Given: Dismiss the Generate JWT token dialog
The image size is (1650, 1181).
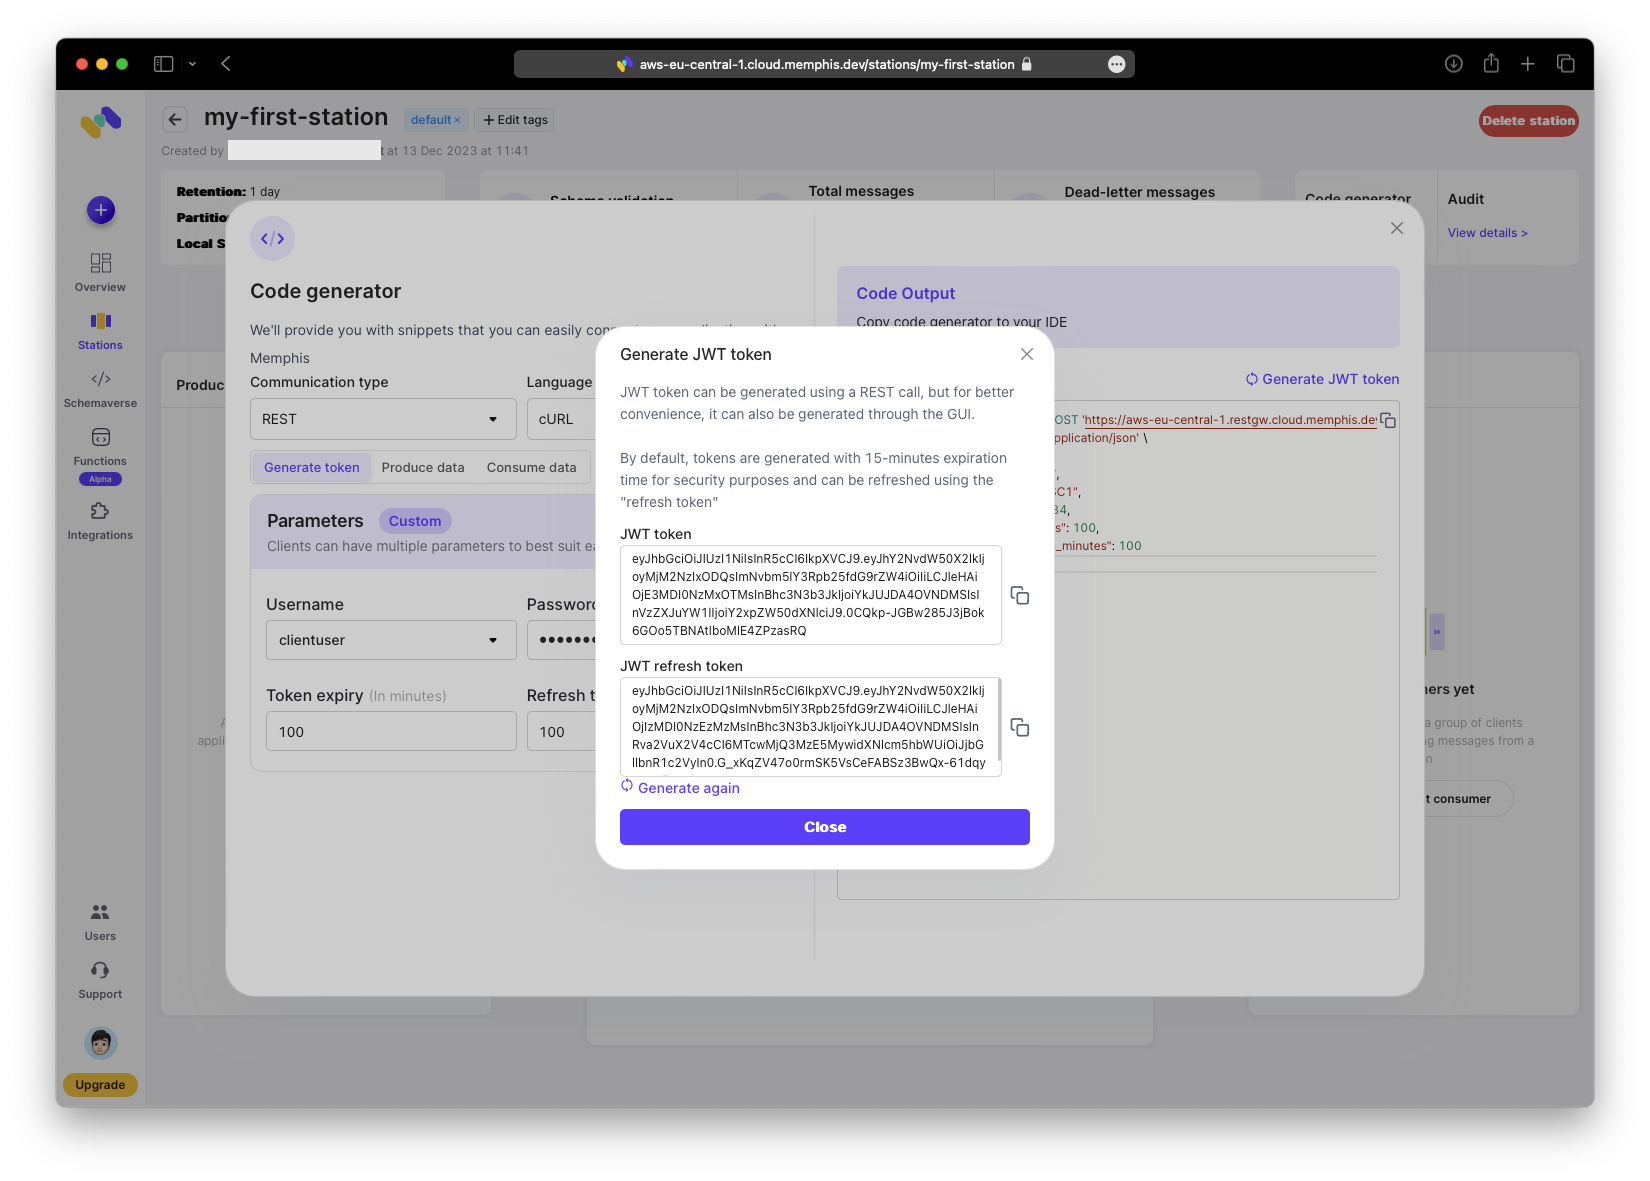Looking at the screenshot, I should click(x=1026, y=354).
